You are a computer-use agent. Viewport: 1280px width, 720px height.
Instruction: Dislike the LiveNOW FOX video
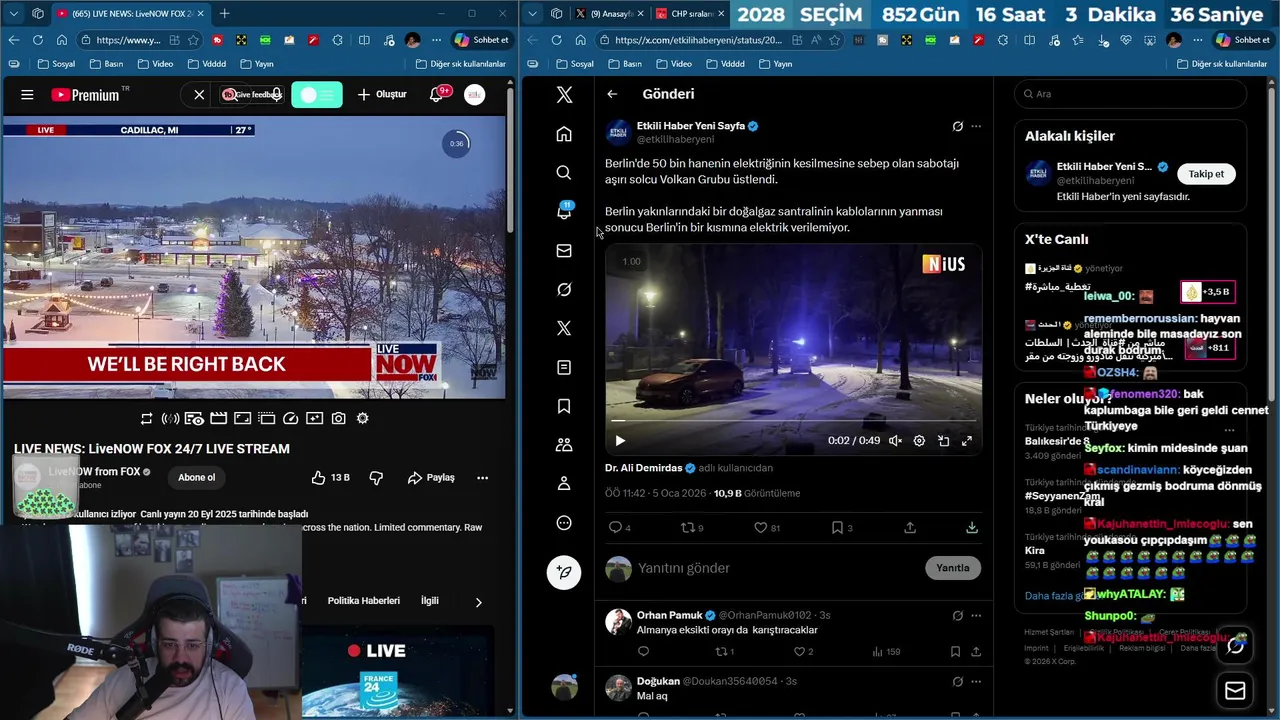tap(376, 478)
